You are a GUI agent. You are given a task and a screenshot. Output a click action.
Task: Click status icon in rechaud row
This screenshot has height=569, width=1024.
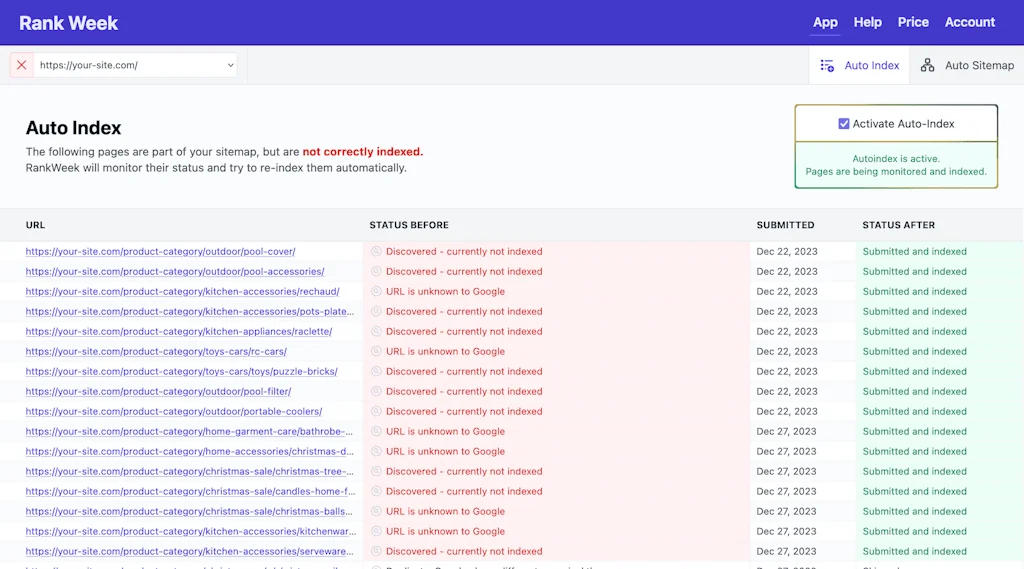point(376,291)
